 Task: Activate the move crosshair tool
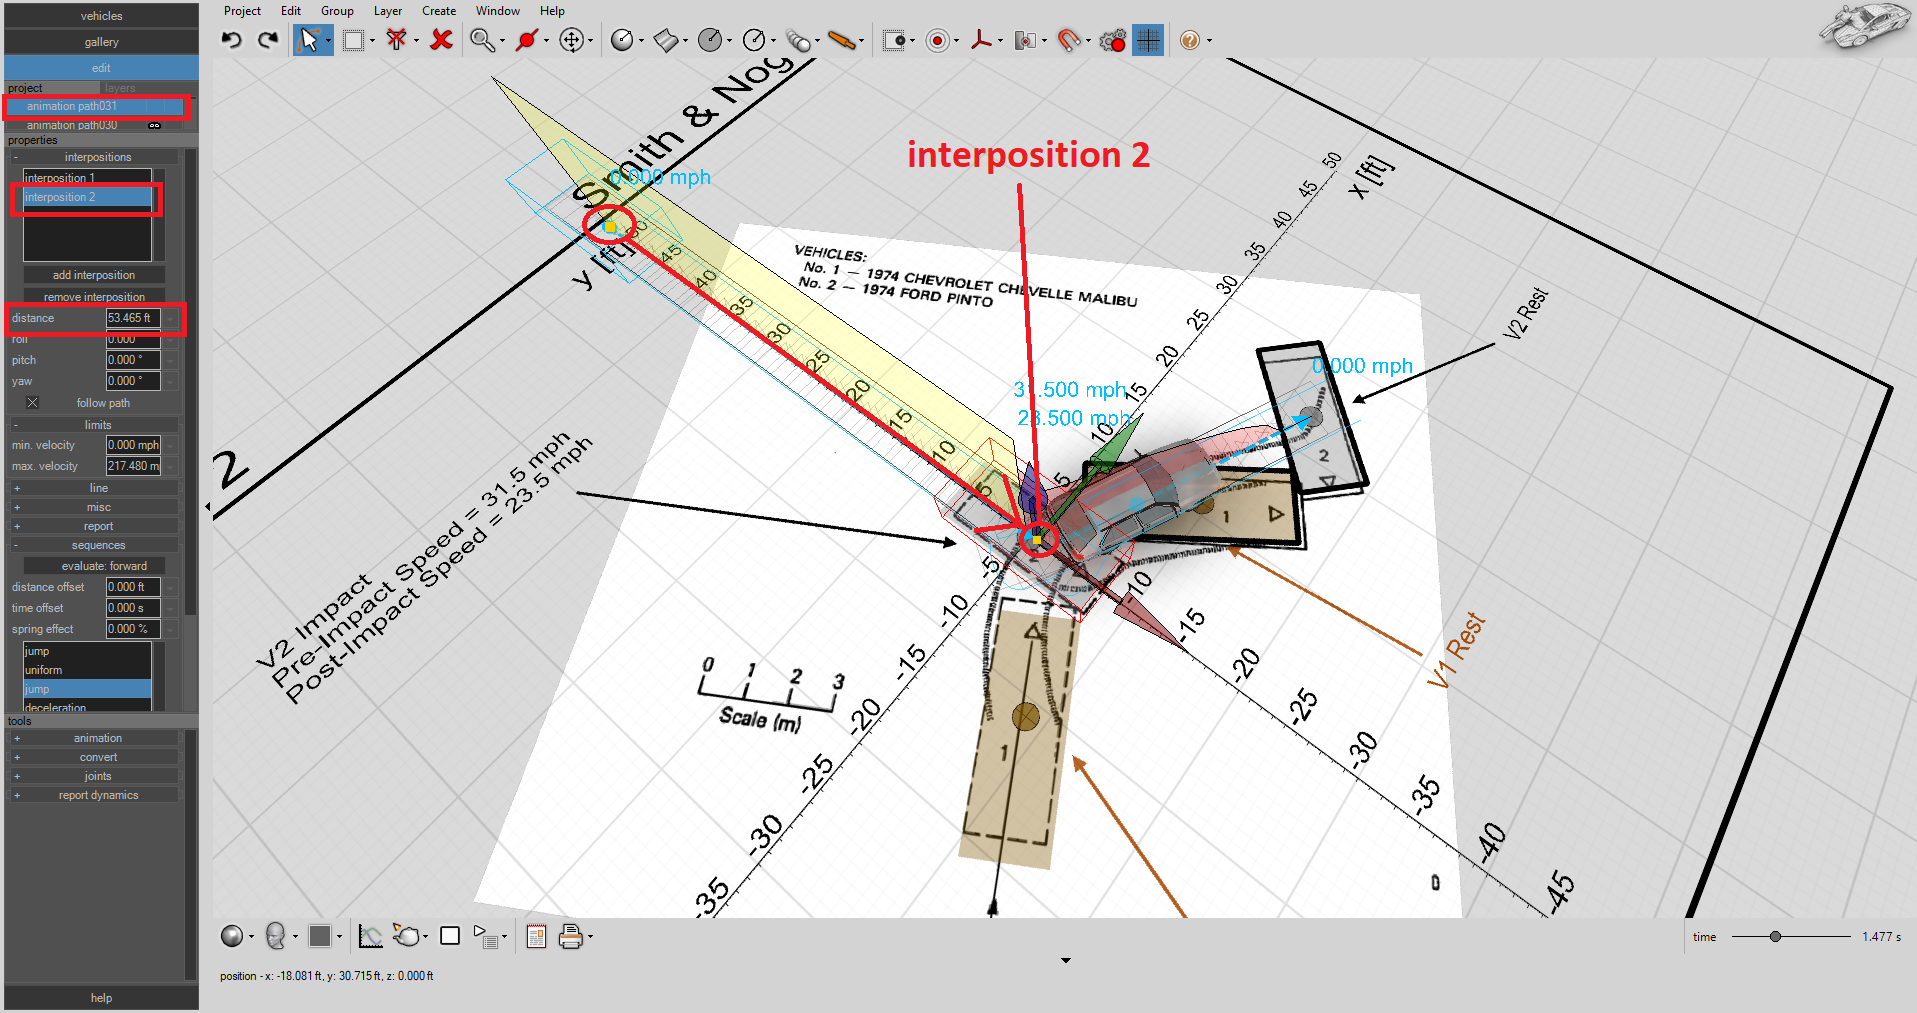(571, 40)
